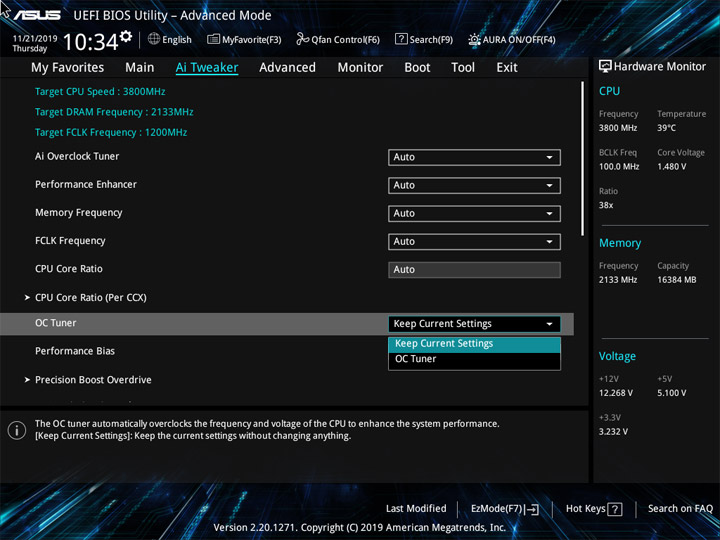
Task: Select the Performance Bias row label
Action: tap(75, 351)
